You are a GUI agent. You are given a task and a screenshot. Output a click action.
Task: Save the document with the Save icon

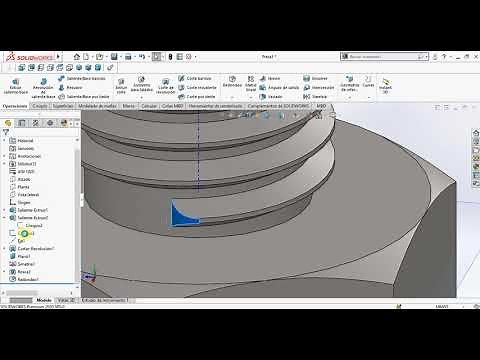[114, 57]
